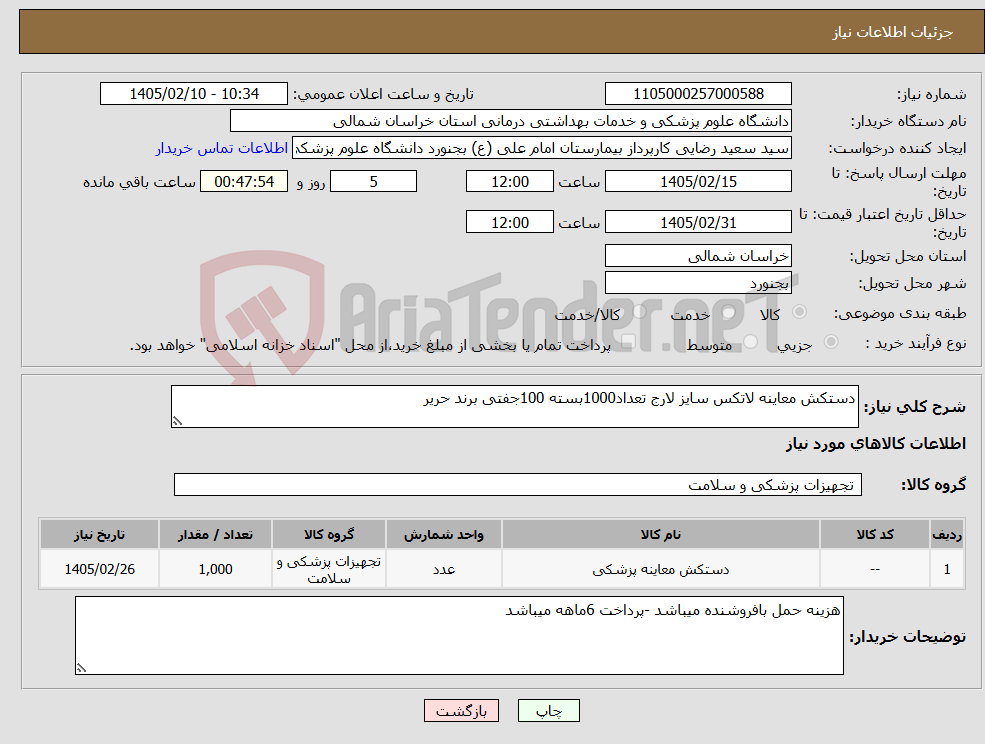Click the ساعت باقی مانده label
Viewport: 985px width, 744px height.
(139, 182)
